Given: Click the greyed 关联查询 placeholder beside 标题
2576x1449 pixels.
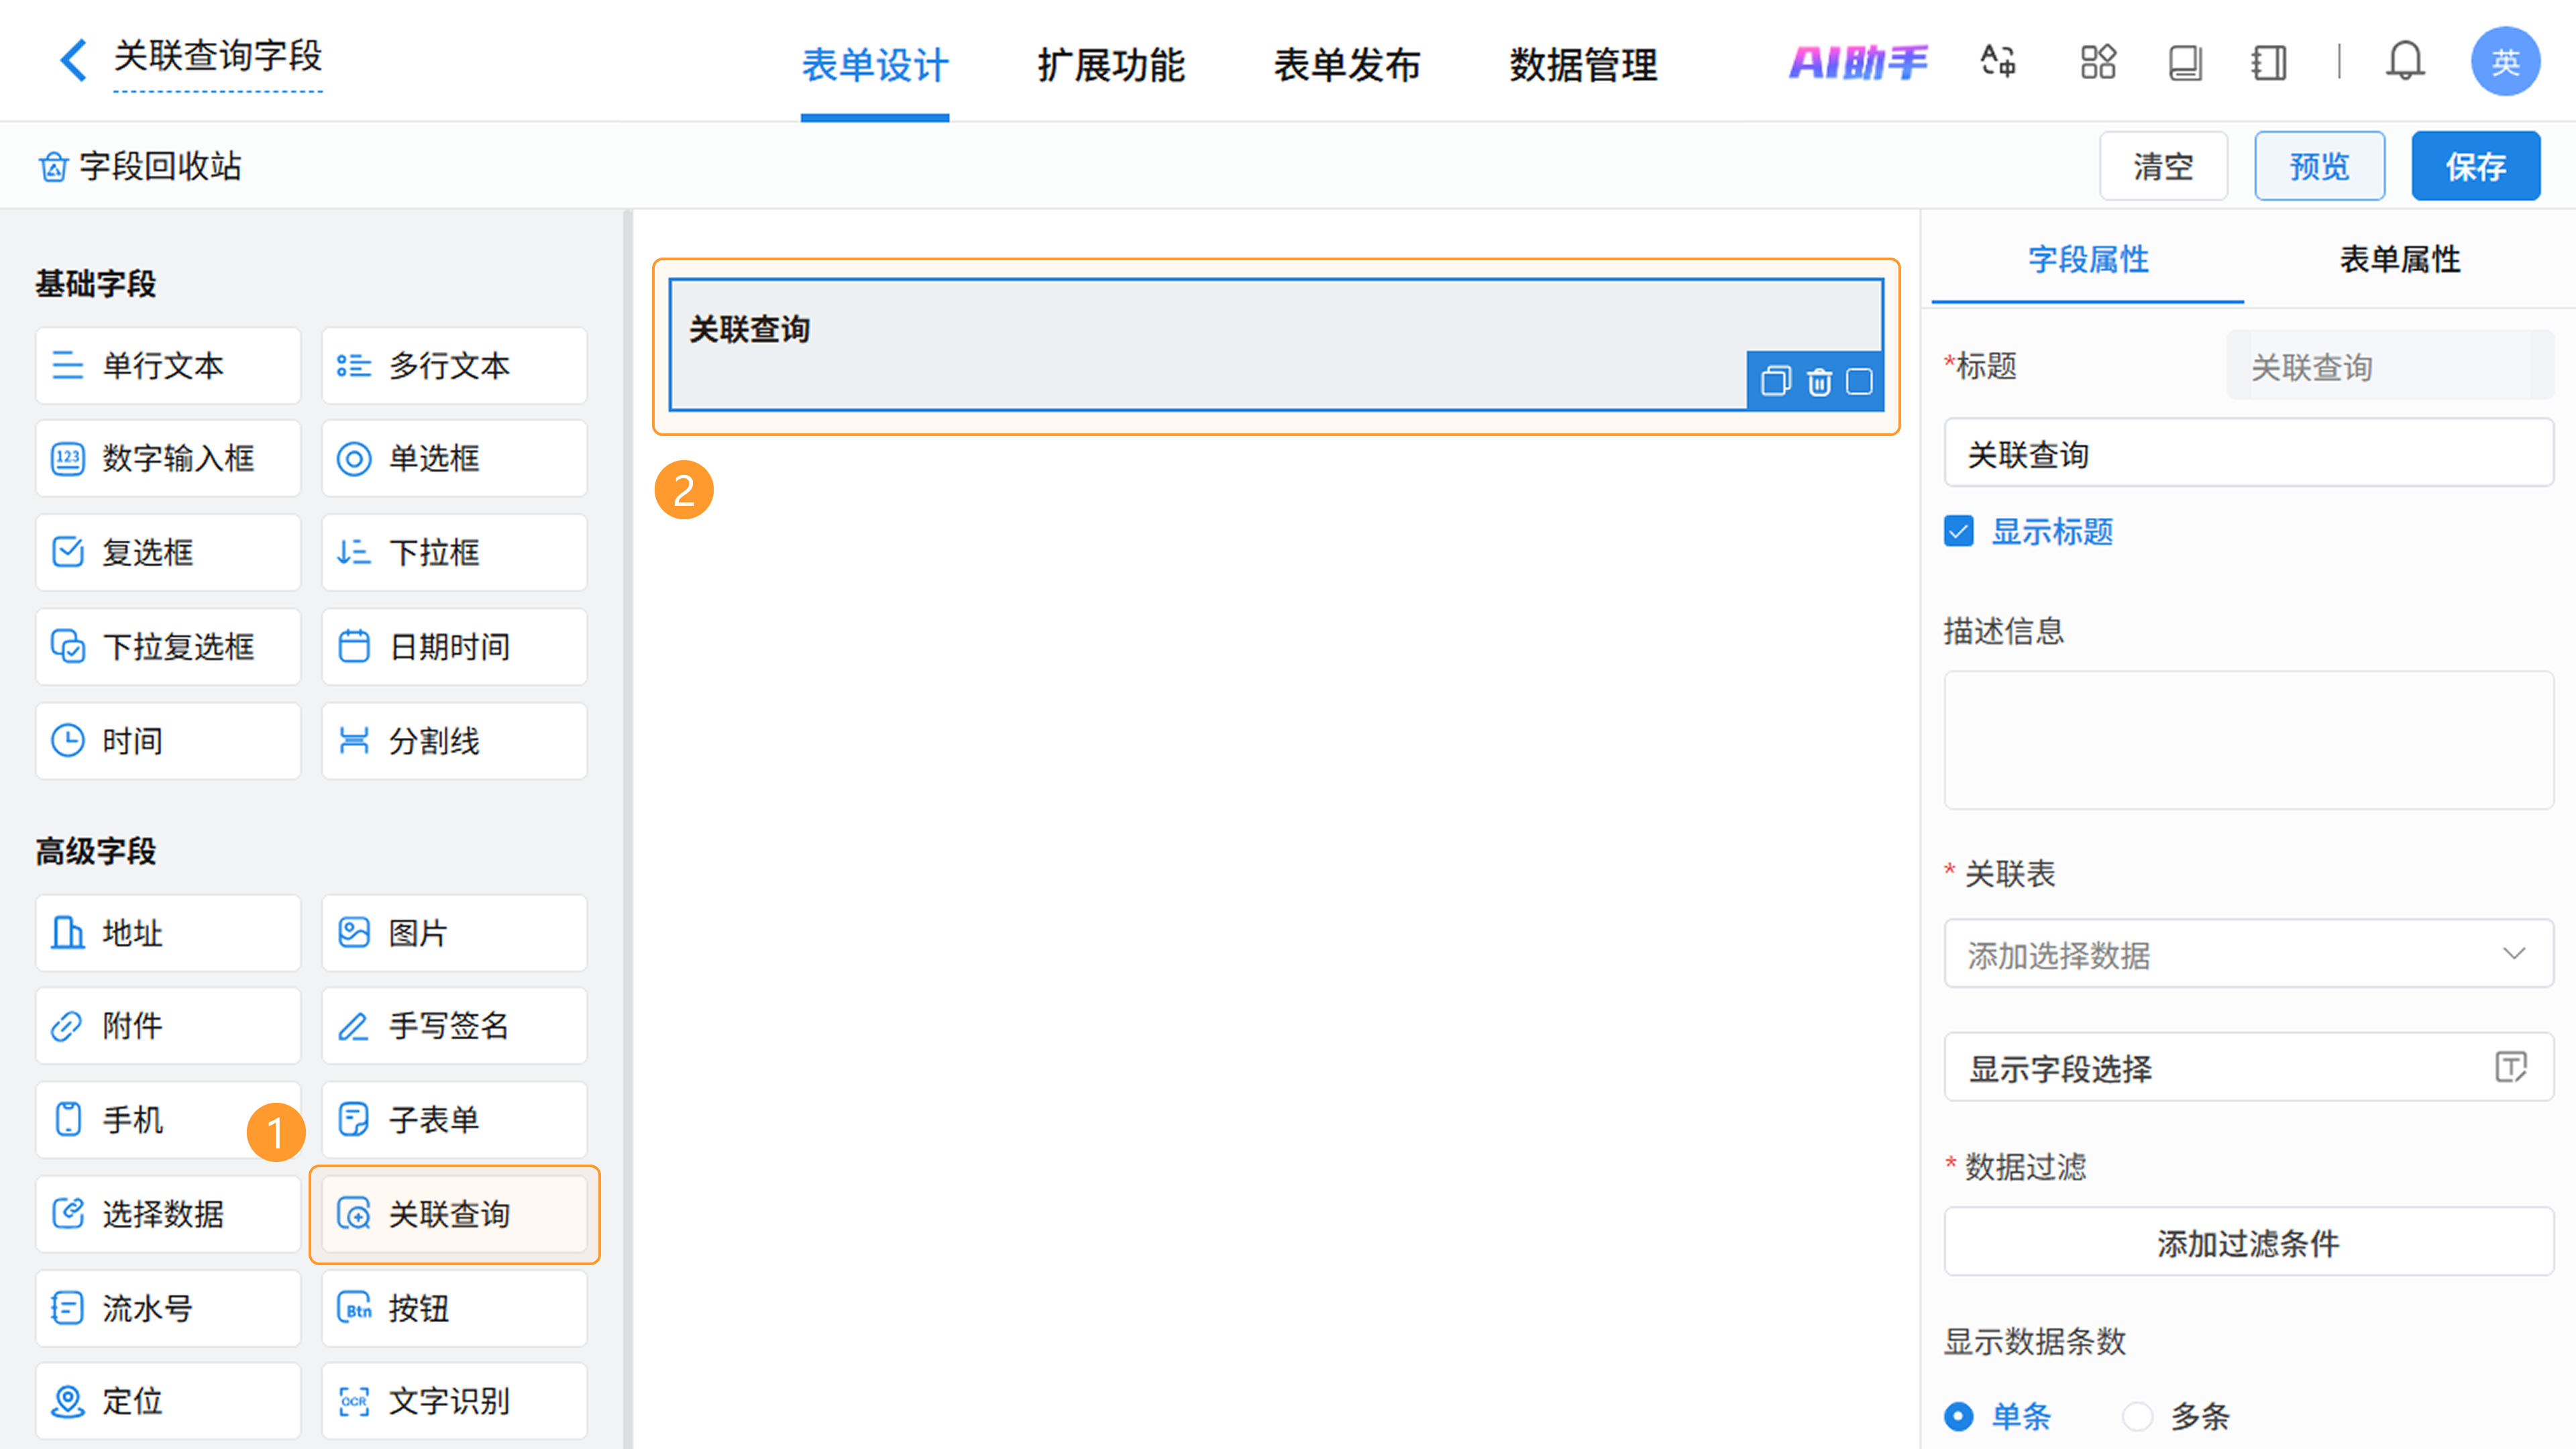Looking at the screenshot, I should pos(2389,366).
